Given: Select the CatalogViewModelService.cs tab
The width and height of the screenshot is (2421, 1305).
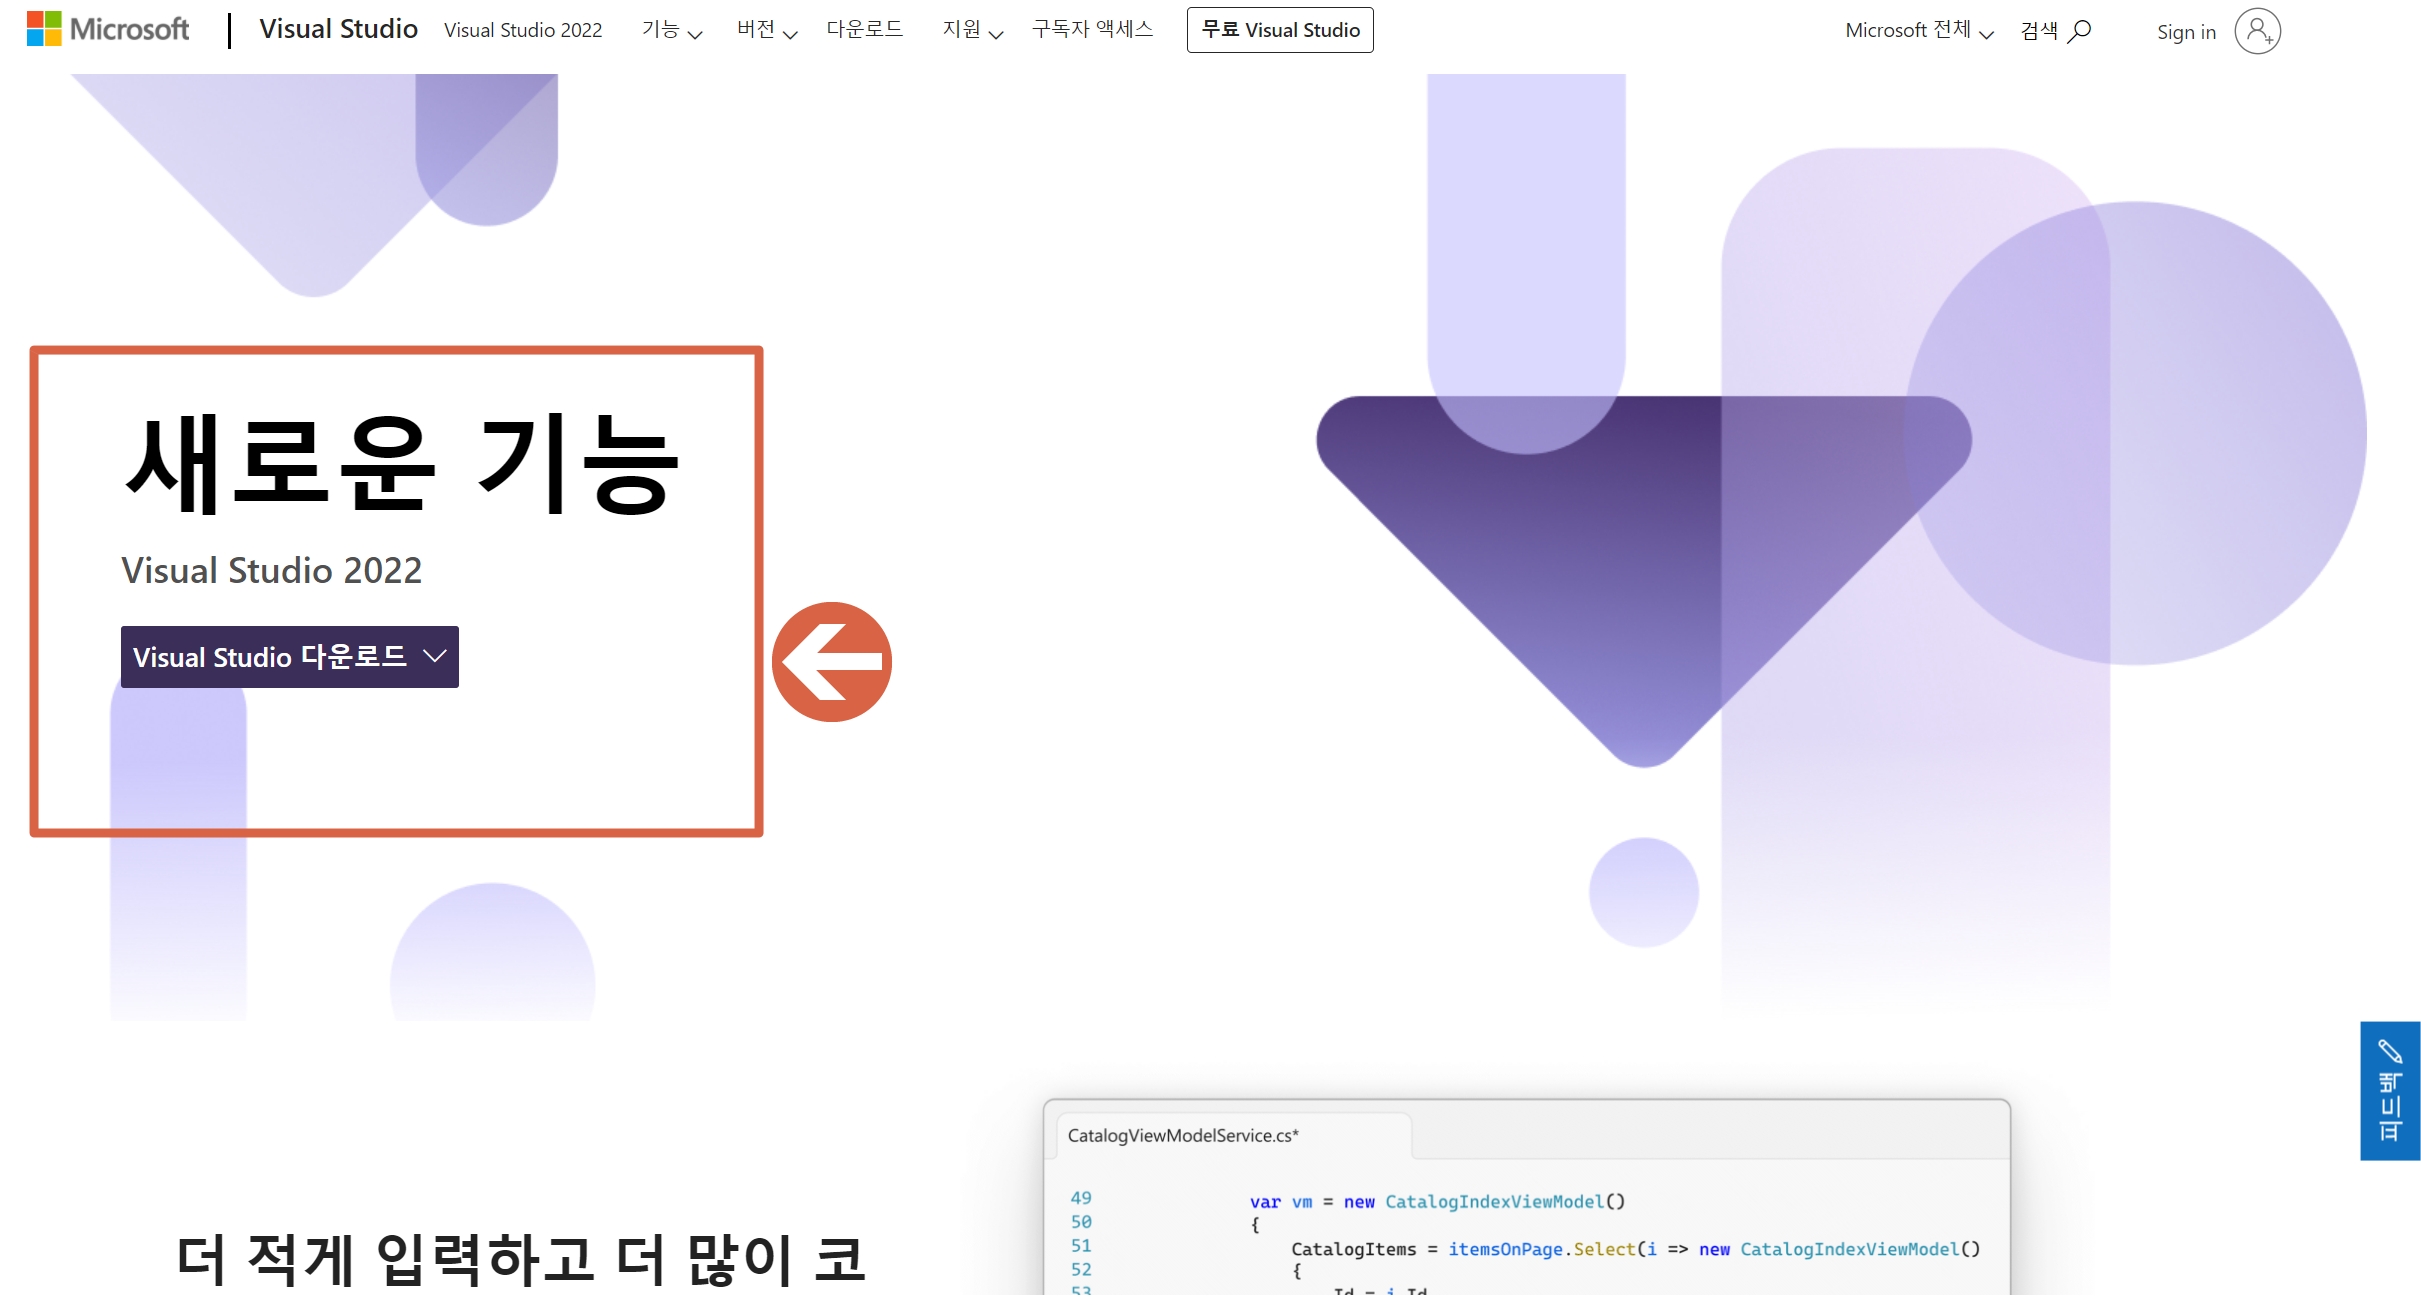Looking at the screenshot, I should pos(1183,1135).
